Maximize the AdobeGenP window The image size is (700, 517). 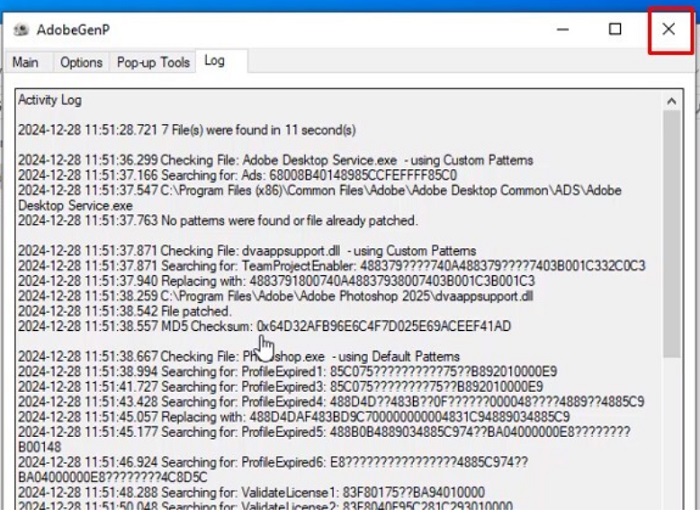[x=615, y=29]
